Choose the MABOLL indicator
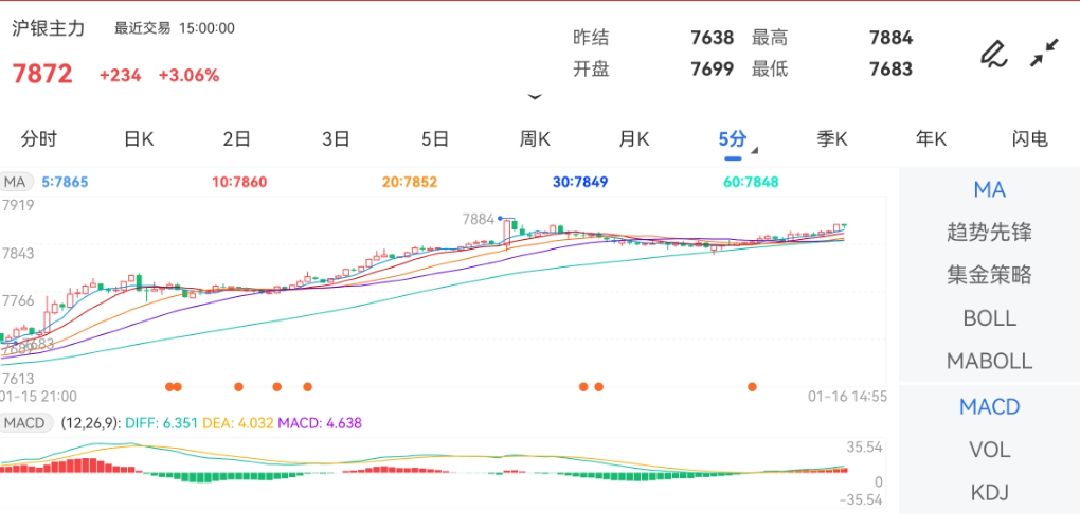The image size is (1080, 514). (989, 361)
